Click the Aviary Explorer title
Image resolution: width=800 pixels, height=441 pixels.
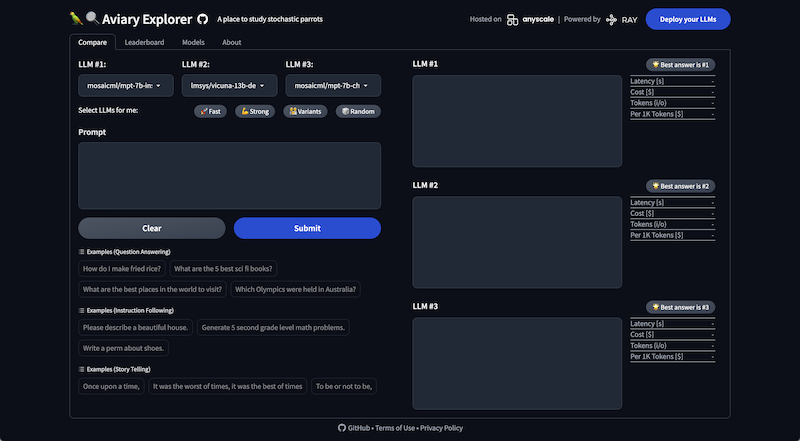click(x=147, y=19)
